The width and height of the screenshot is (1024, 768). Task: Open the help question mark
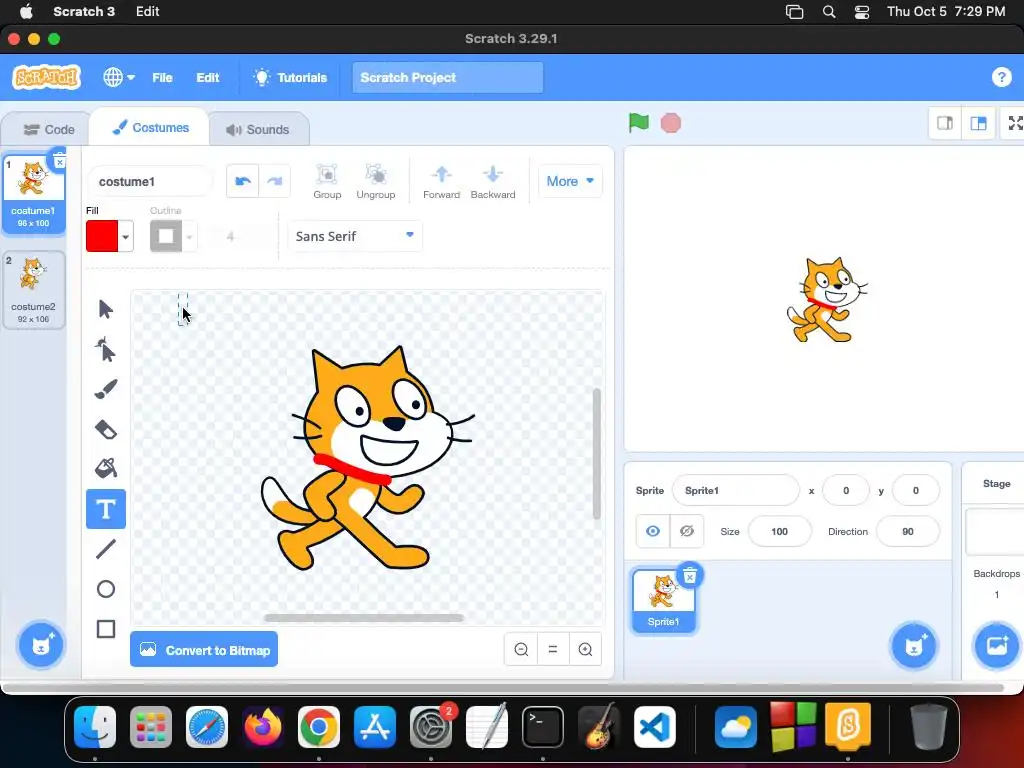click(x=1001, y=77)
